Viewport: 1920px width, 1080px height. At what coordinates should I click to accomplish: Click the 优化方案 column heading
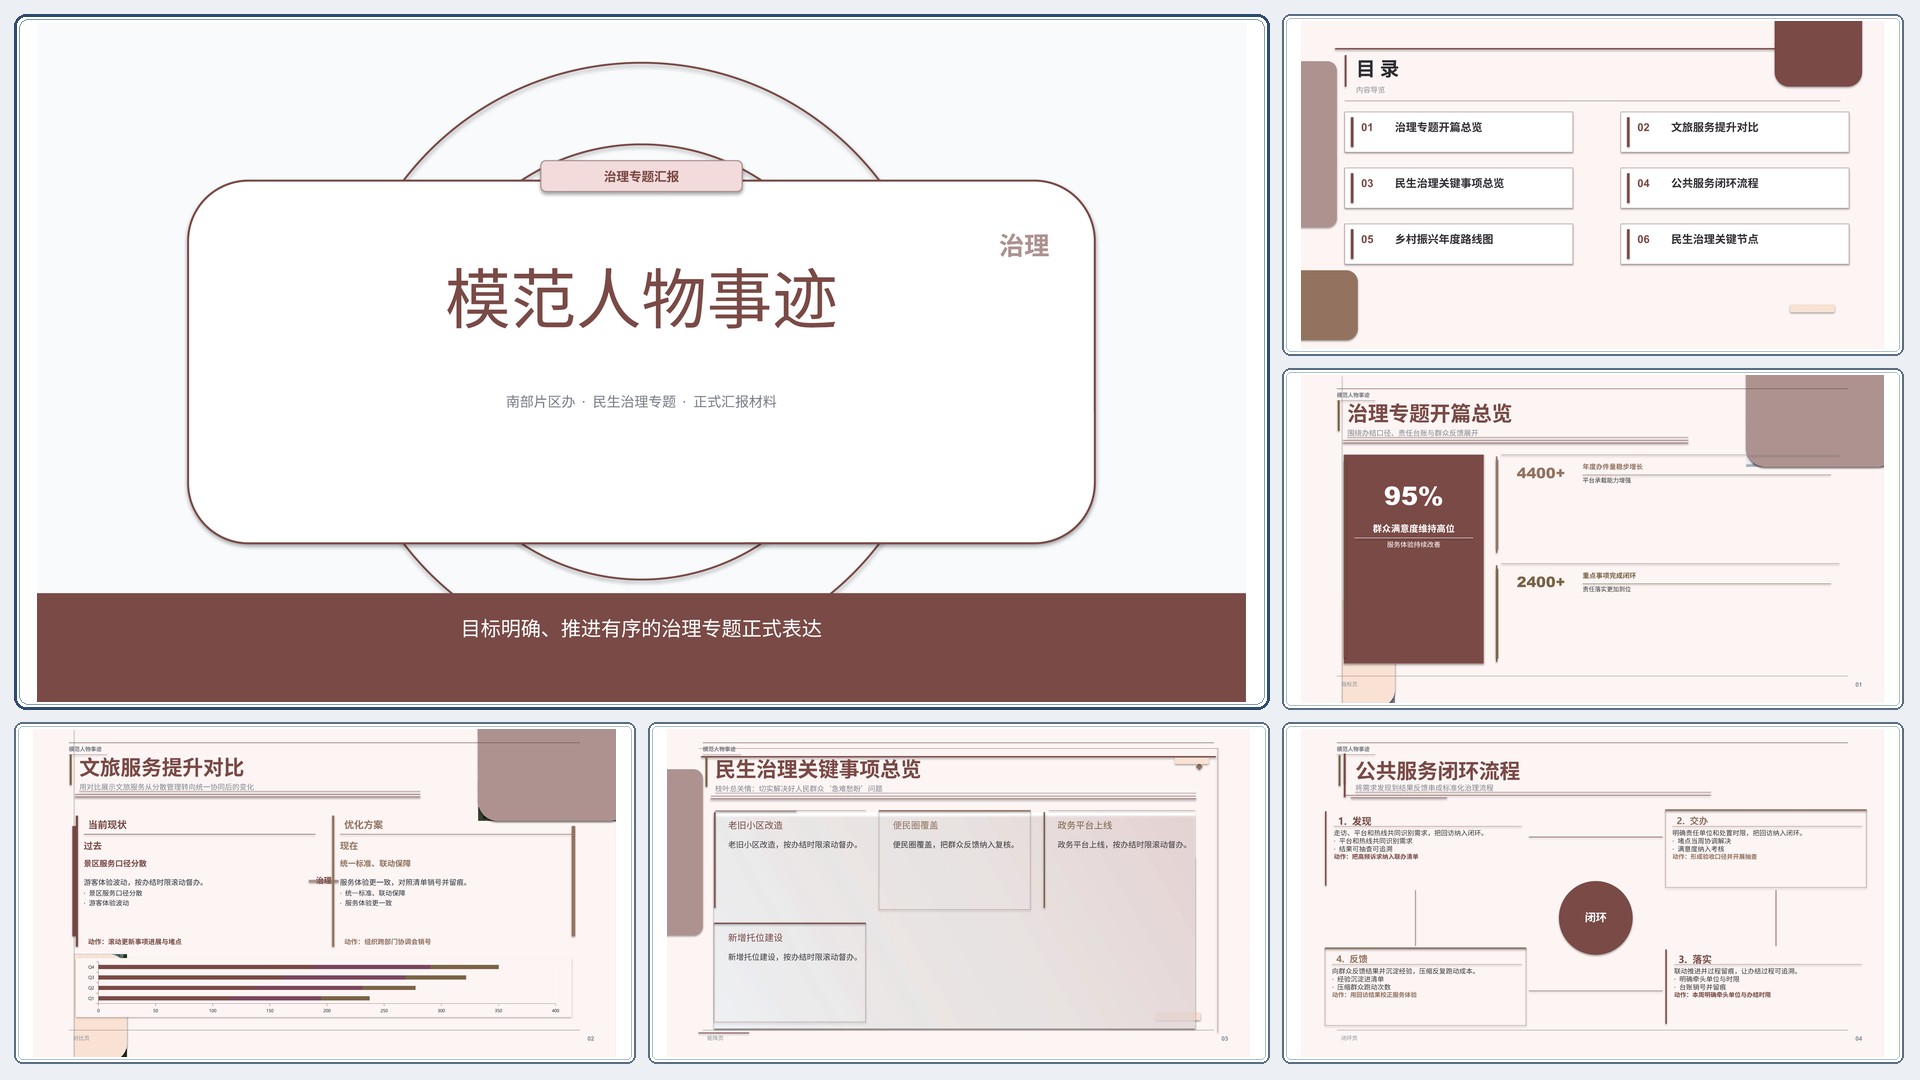pyautogui.click(x=363, y=825)
